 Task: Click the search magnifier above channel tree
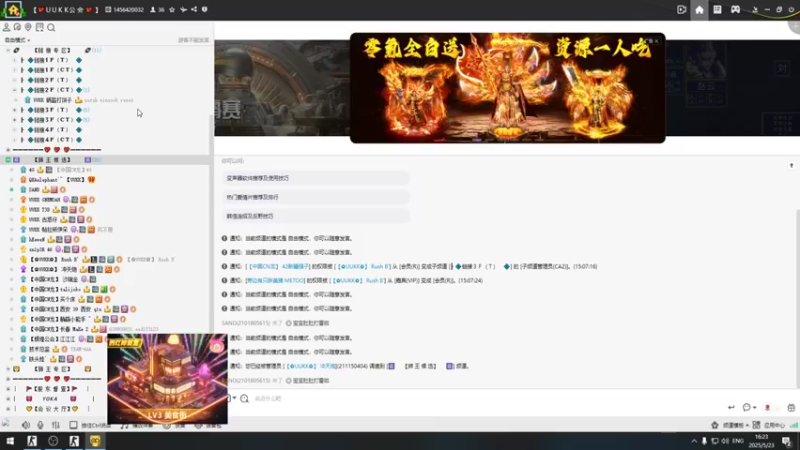pyautogui.click(x=51, y=28)
